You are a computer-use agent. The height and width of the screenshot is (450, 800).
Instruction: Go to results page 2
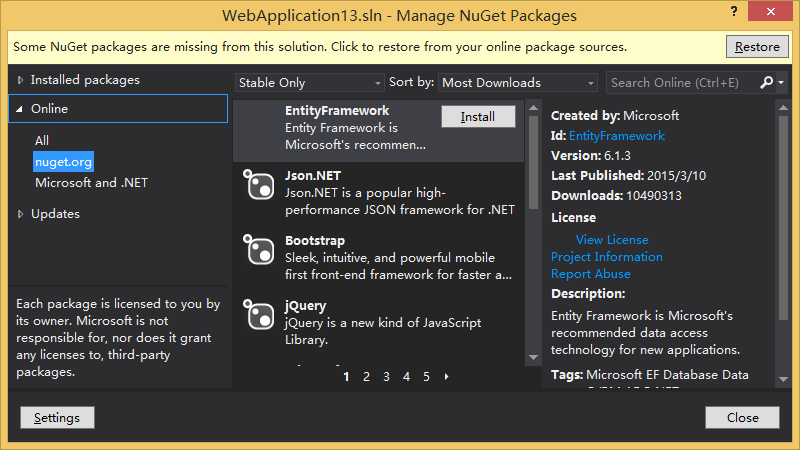pos(366,377)
